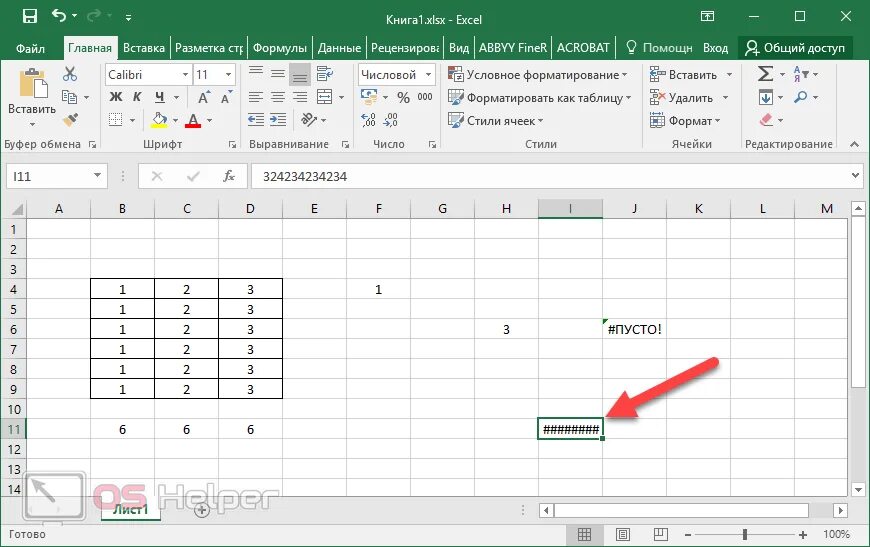Viewport: 870px width, 547px height.
Task: Toggle wrap text icon
Action: coord(325,73)
